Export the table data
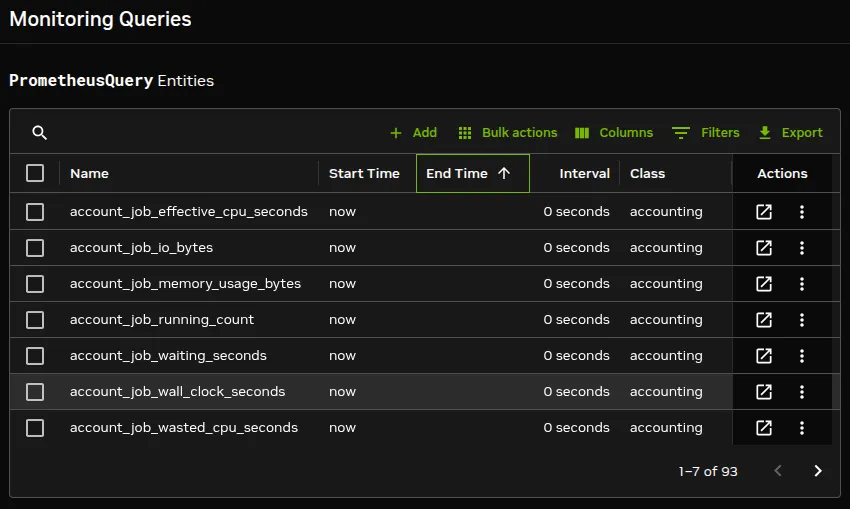The width and height of the screenshot is (850, 509). click(x=791, y=133)
